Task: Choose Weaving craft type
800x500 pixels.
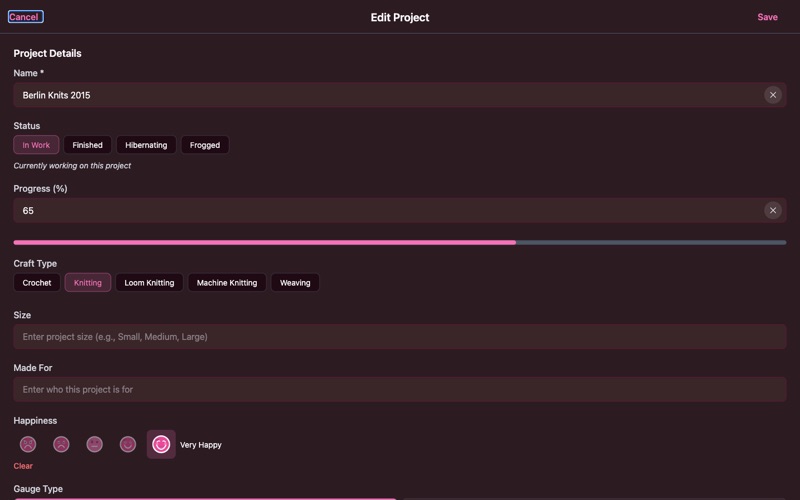Action: point(295,283)
